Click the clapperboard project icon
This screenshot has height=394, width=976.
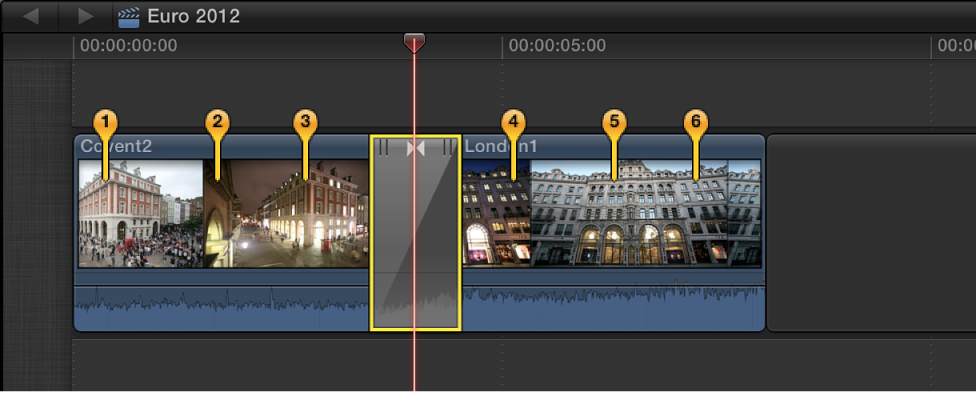pos(129,17)
